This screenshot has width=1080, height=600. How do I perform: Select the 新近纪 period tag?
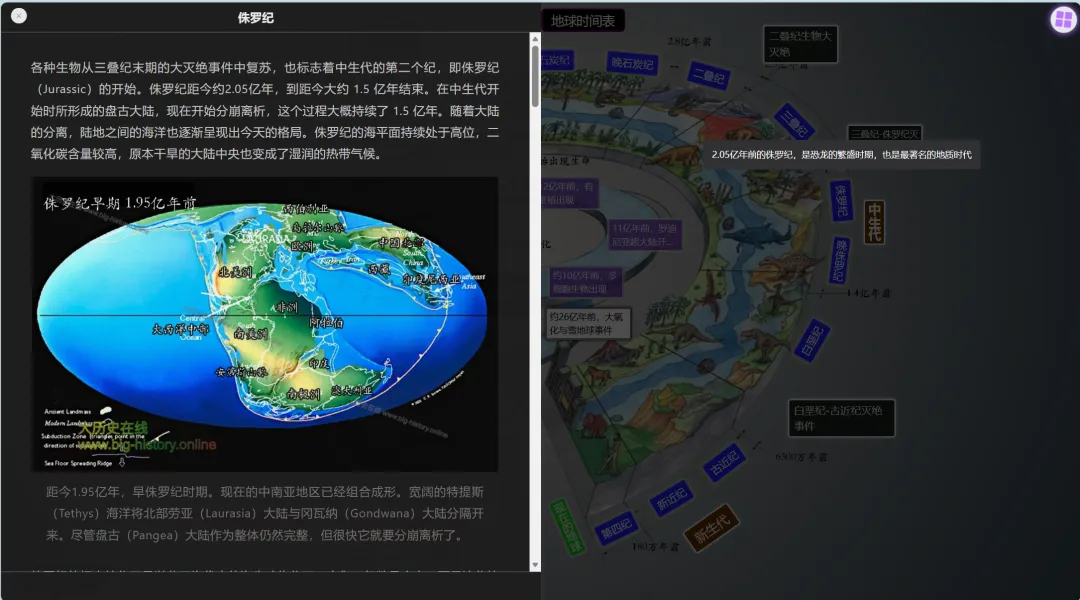[671, 497]
